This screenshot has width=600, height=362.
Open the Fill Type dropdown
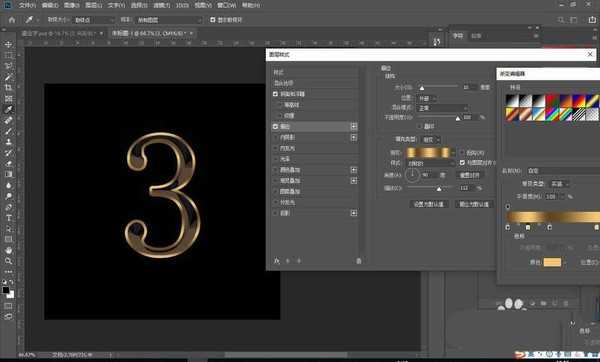tap(430, 140)
